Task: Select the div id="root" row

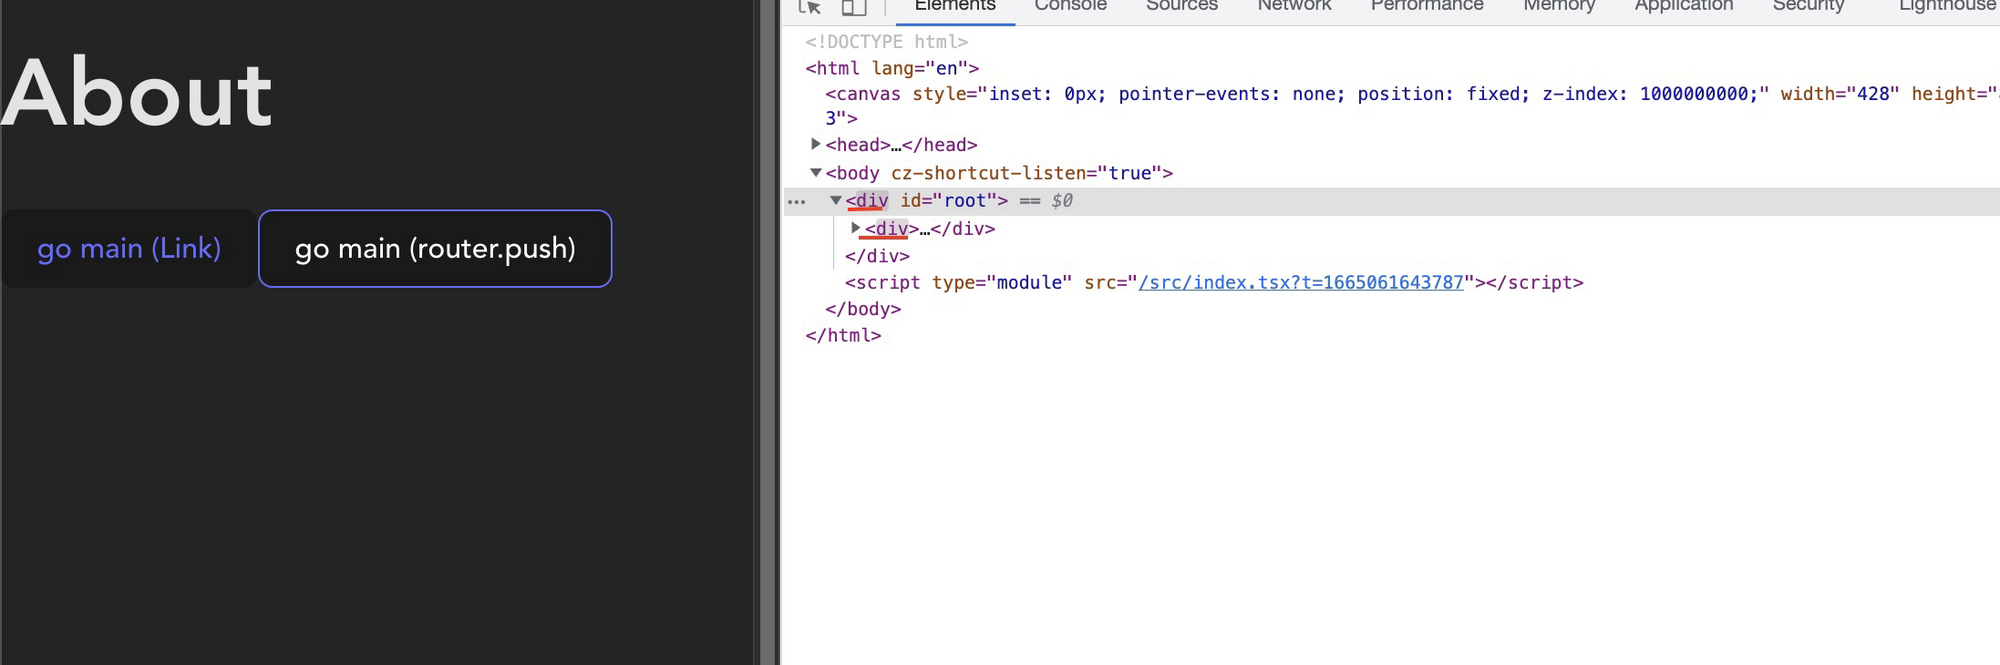Action: pyautogui.click(x=1390, y=201)
